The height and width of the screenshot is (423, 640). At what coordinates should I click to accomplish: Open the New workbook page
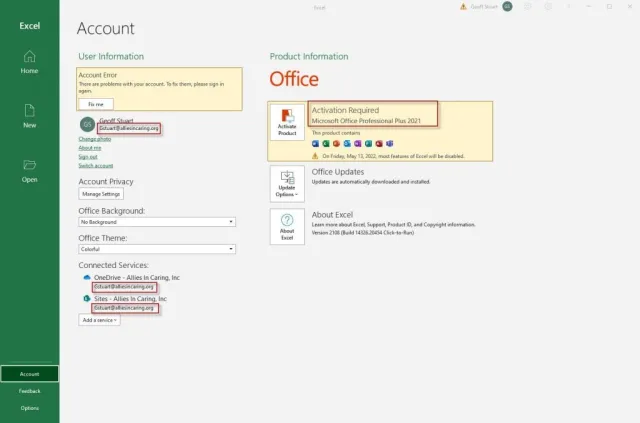pos(29,116)
